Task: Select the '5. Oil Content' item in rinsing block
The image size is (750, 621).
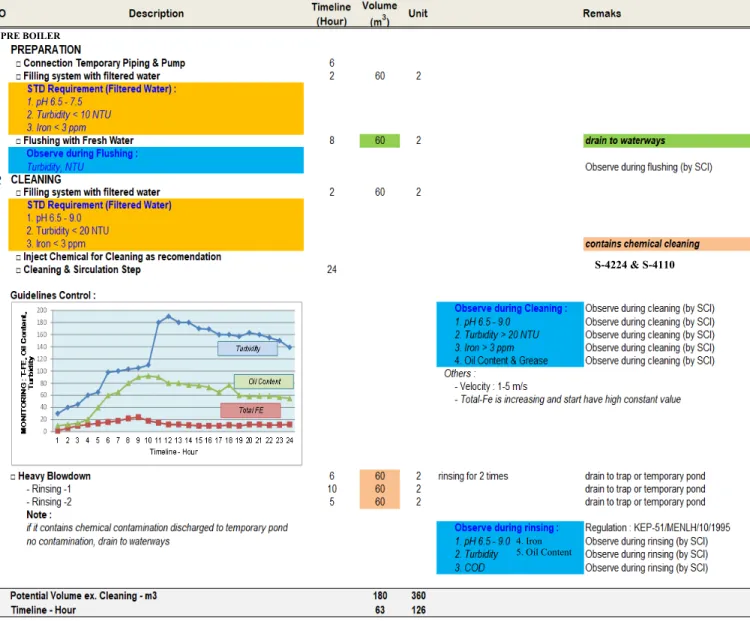Action: [x=544, y=553]
